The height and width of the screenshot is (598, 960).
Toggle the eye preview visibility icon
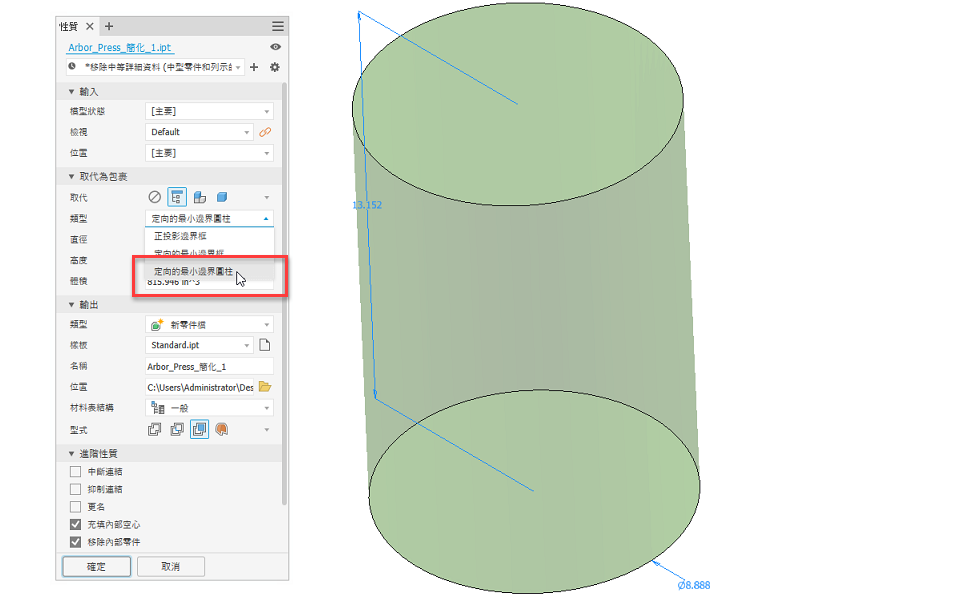pyautogui.click(x=276, y=47)
